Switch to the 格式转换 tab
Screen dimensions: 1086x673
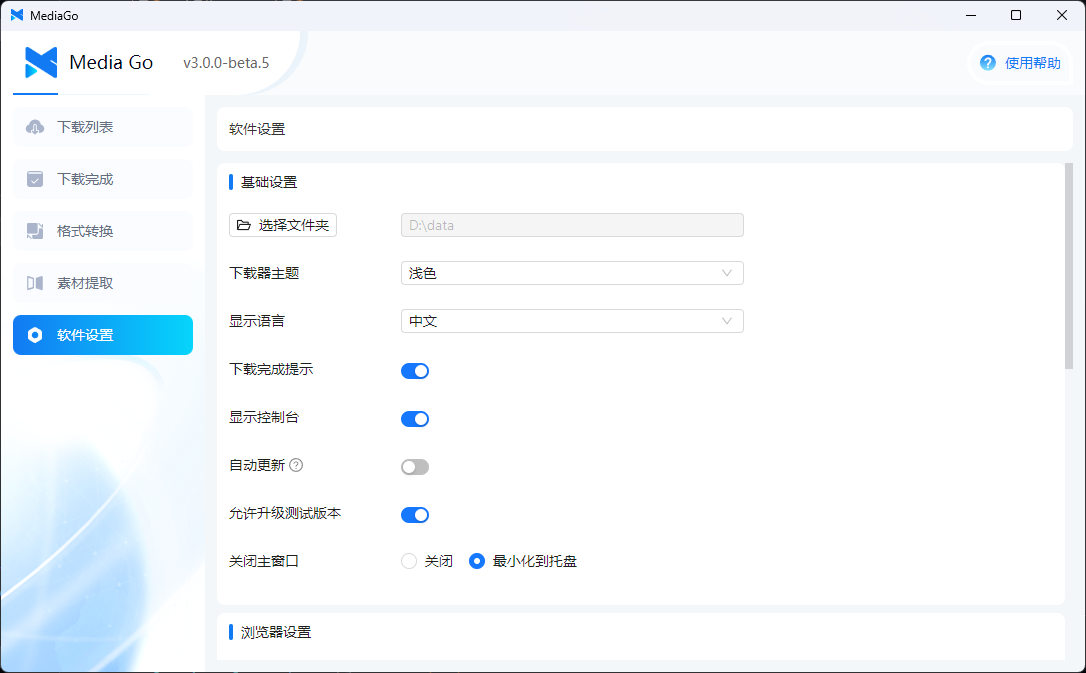pos(102,231)
